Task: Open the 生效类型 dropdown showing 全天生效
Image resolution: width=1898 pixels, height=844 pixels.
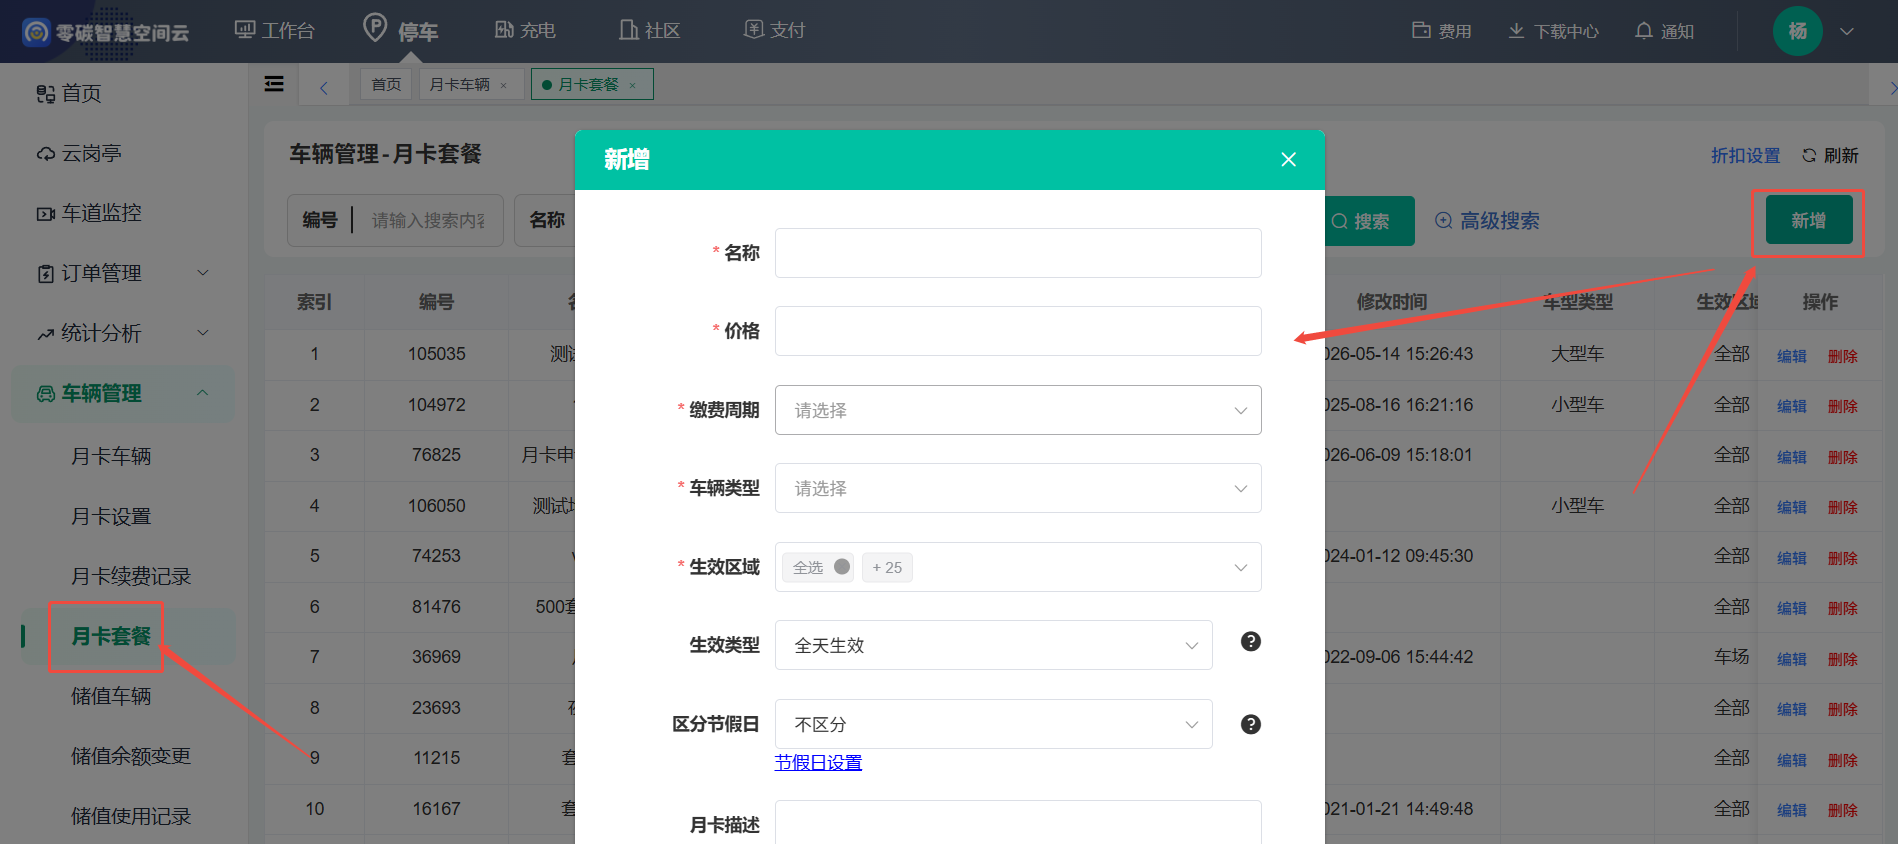Action: click(993, 645)
